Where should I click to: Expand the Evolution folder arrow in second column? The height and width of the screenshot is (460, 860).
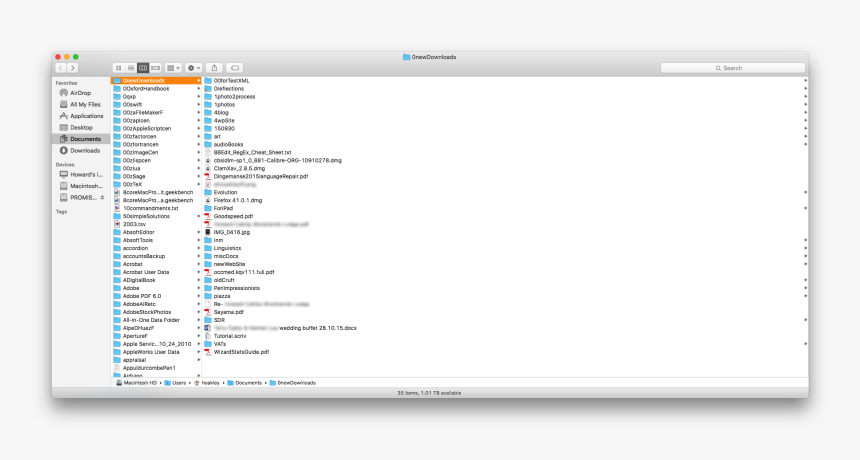coord(805,192)
